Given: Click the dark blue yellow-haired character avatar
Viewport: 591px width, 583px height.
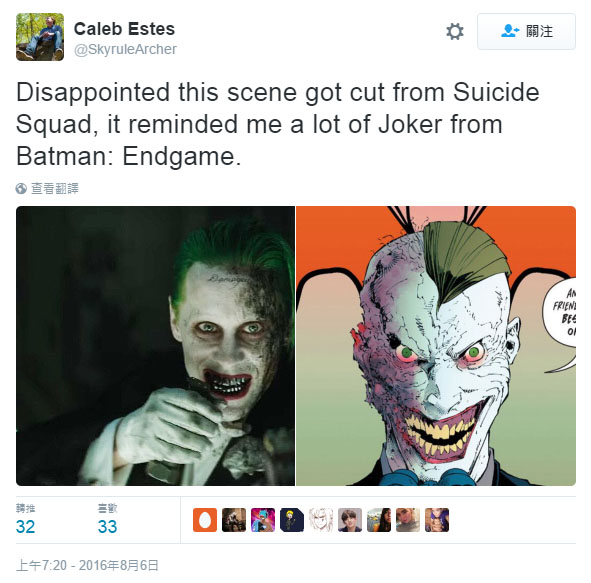Looking at the screenshot, I should coord(292,520).
